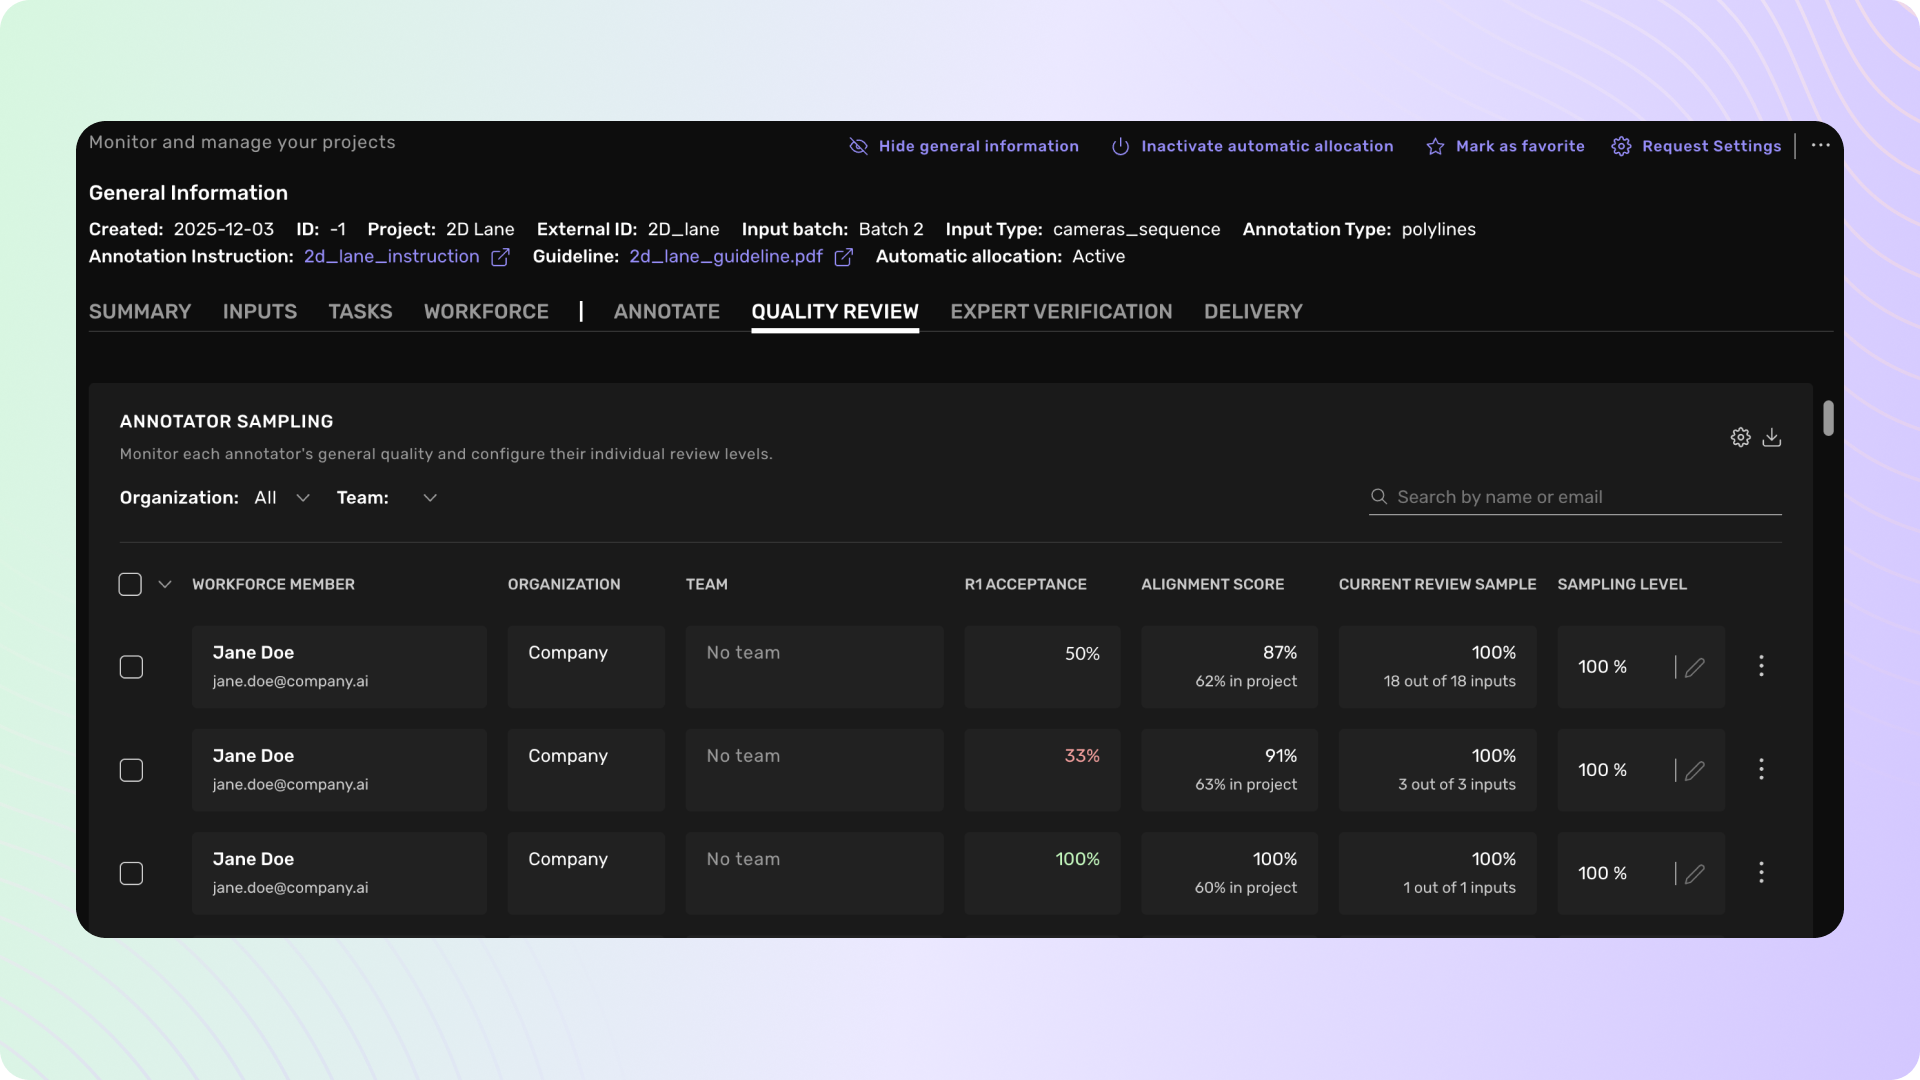
Task: Open the more options ellipsis menu top right
Action: coord(1820,145)
